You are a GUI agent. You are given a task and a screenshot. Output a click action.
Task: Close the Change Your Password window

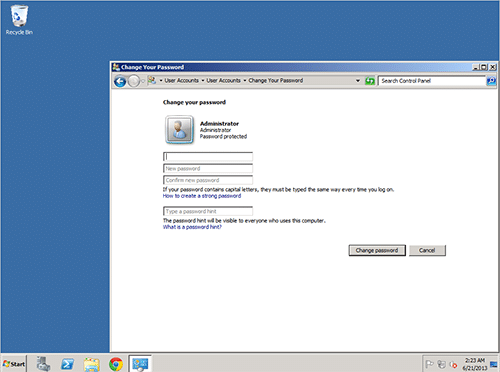[x=493, y=67]
